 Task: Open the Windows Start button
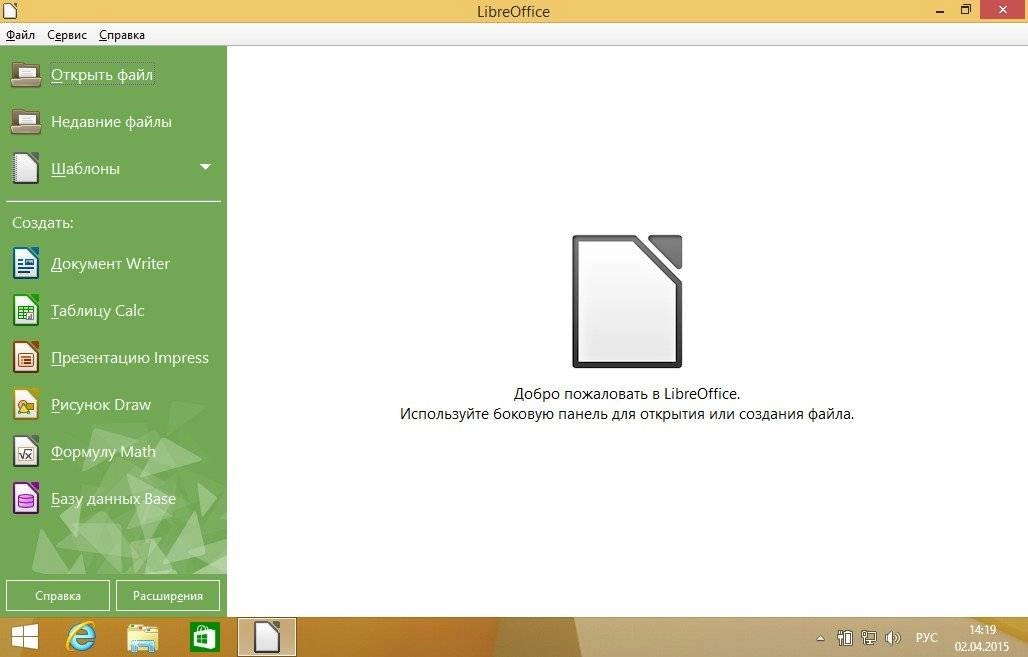point(25,637)
